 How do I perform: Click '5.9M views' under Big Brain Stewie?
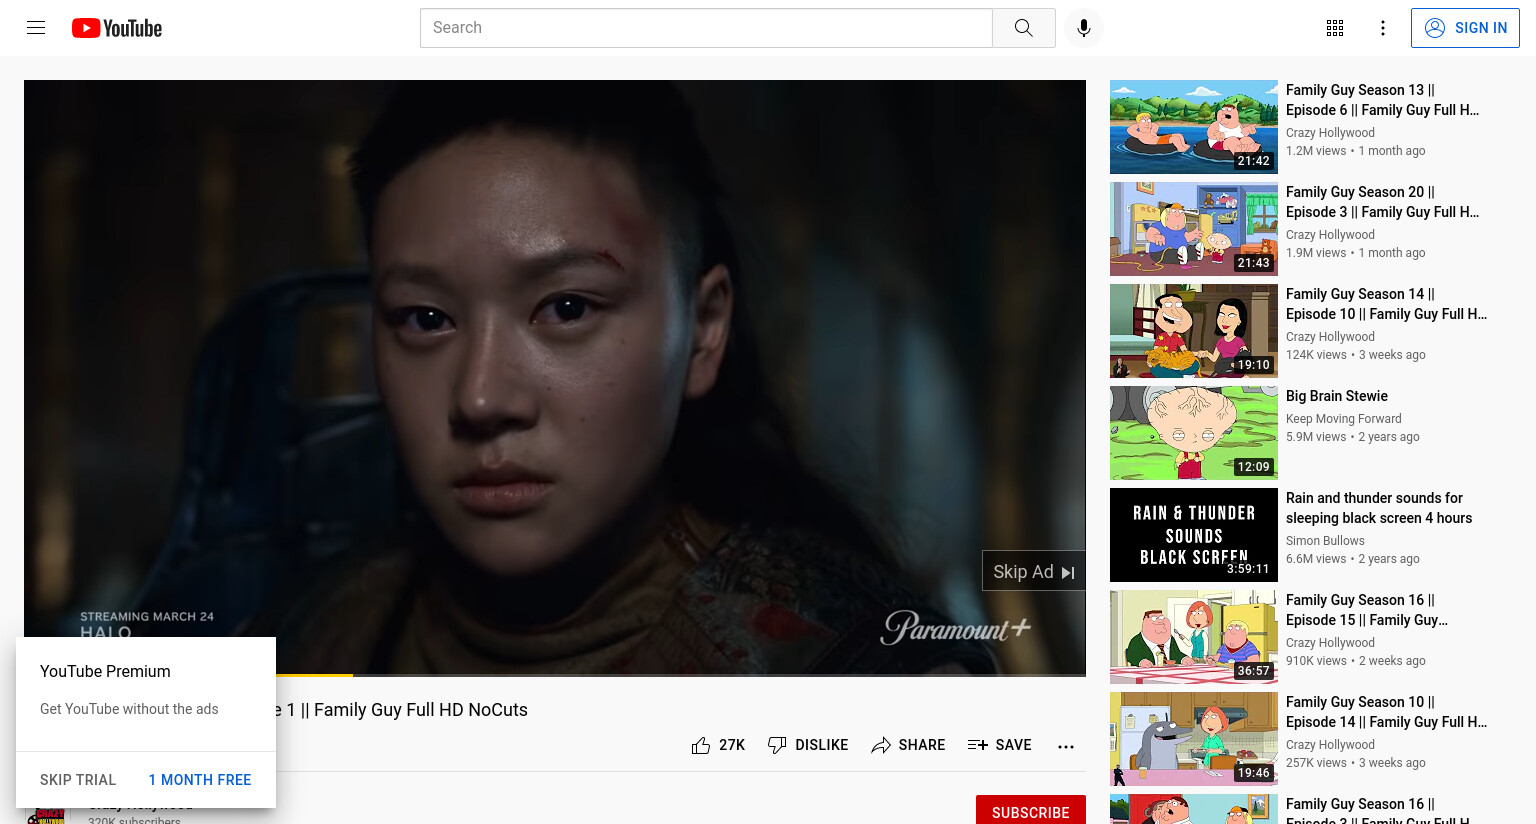(1316, 437)
